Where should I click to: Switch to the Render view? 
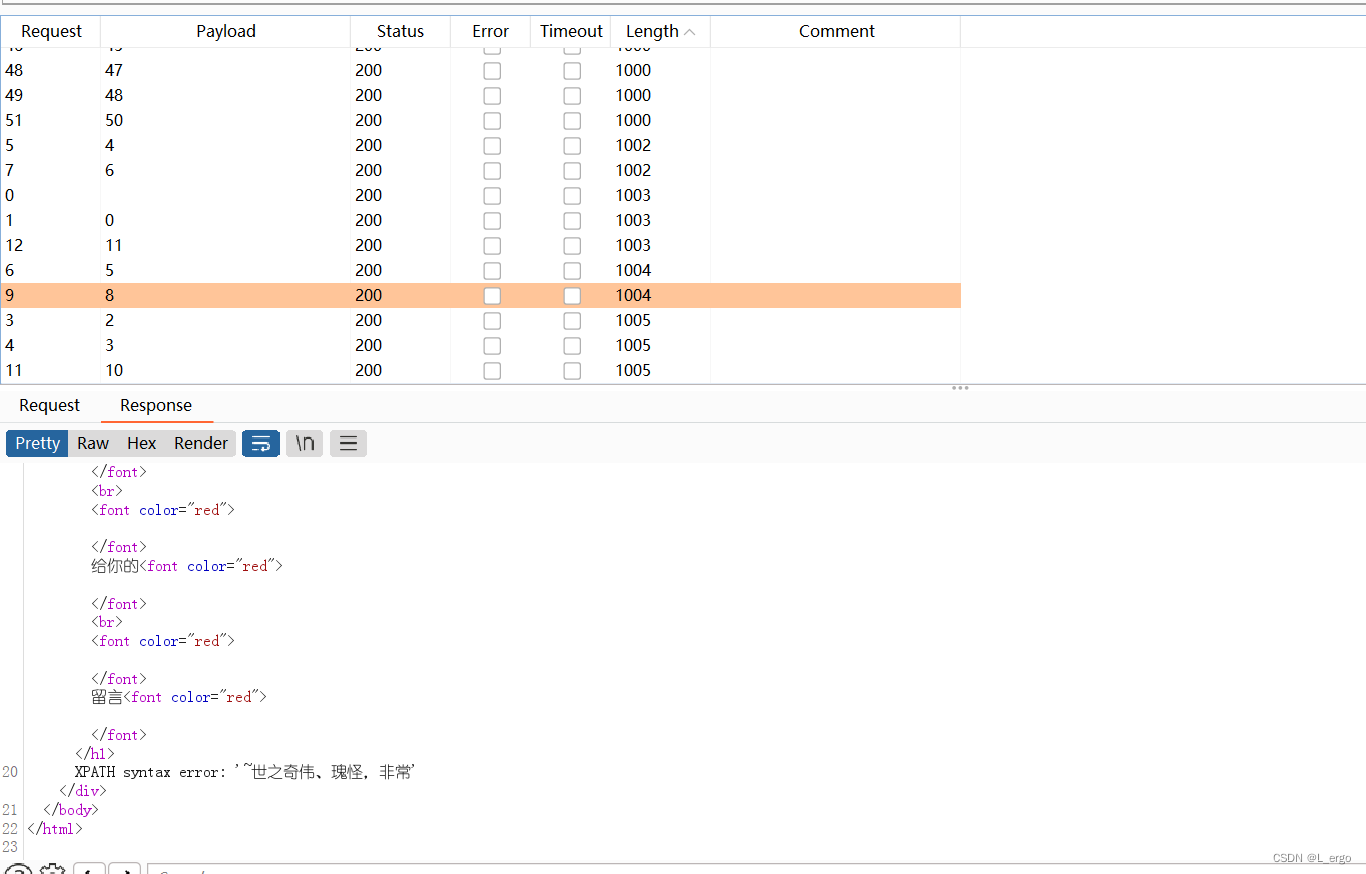point(200,443)
